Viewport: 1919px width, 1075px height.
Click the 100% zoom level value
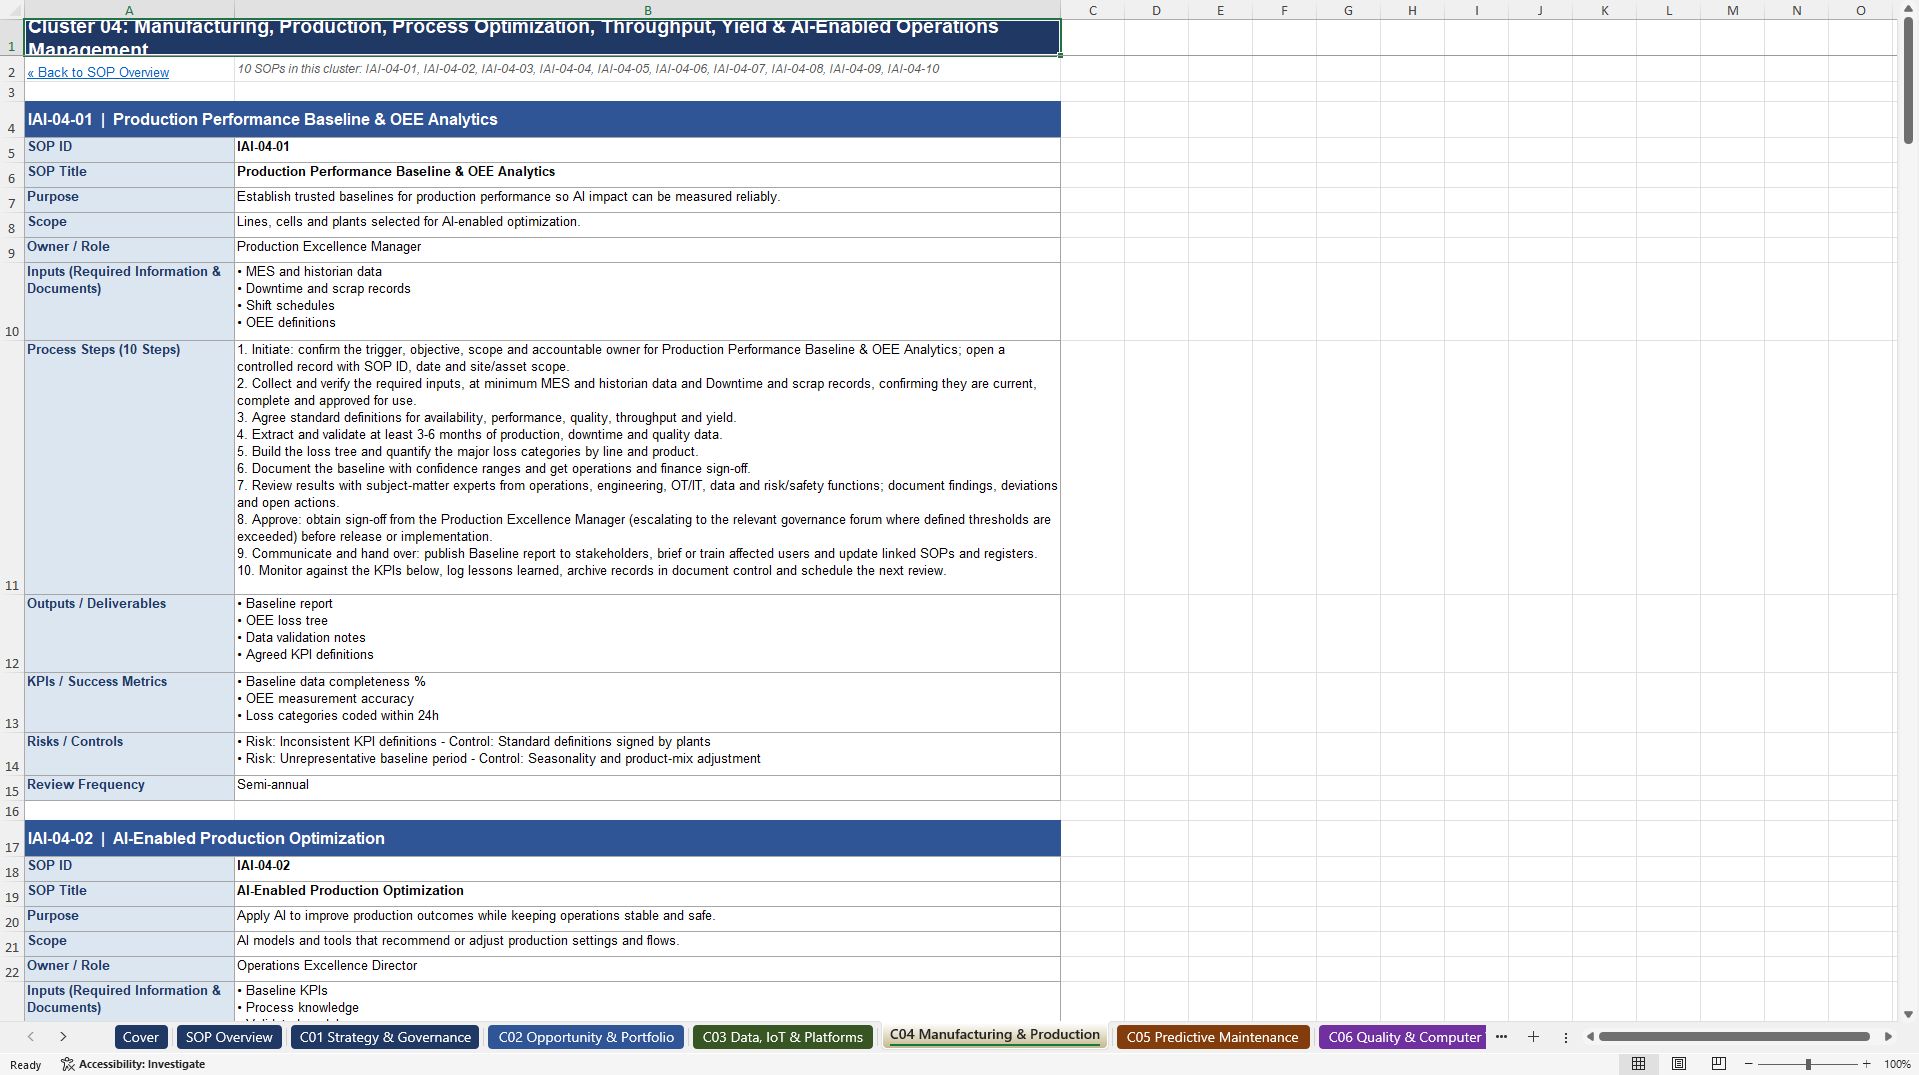click(1897, 1064)
